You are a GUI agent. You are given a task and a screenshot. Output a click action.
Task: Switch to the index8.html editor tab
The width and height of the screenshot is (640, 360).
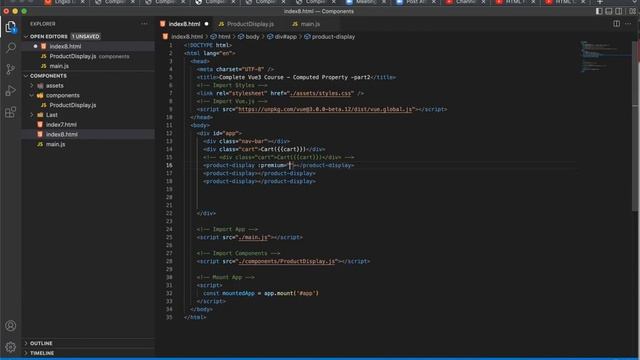(x=184, y=24)
